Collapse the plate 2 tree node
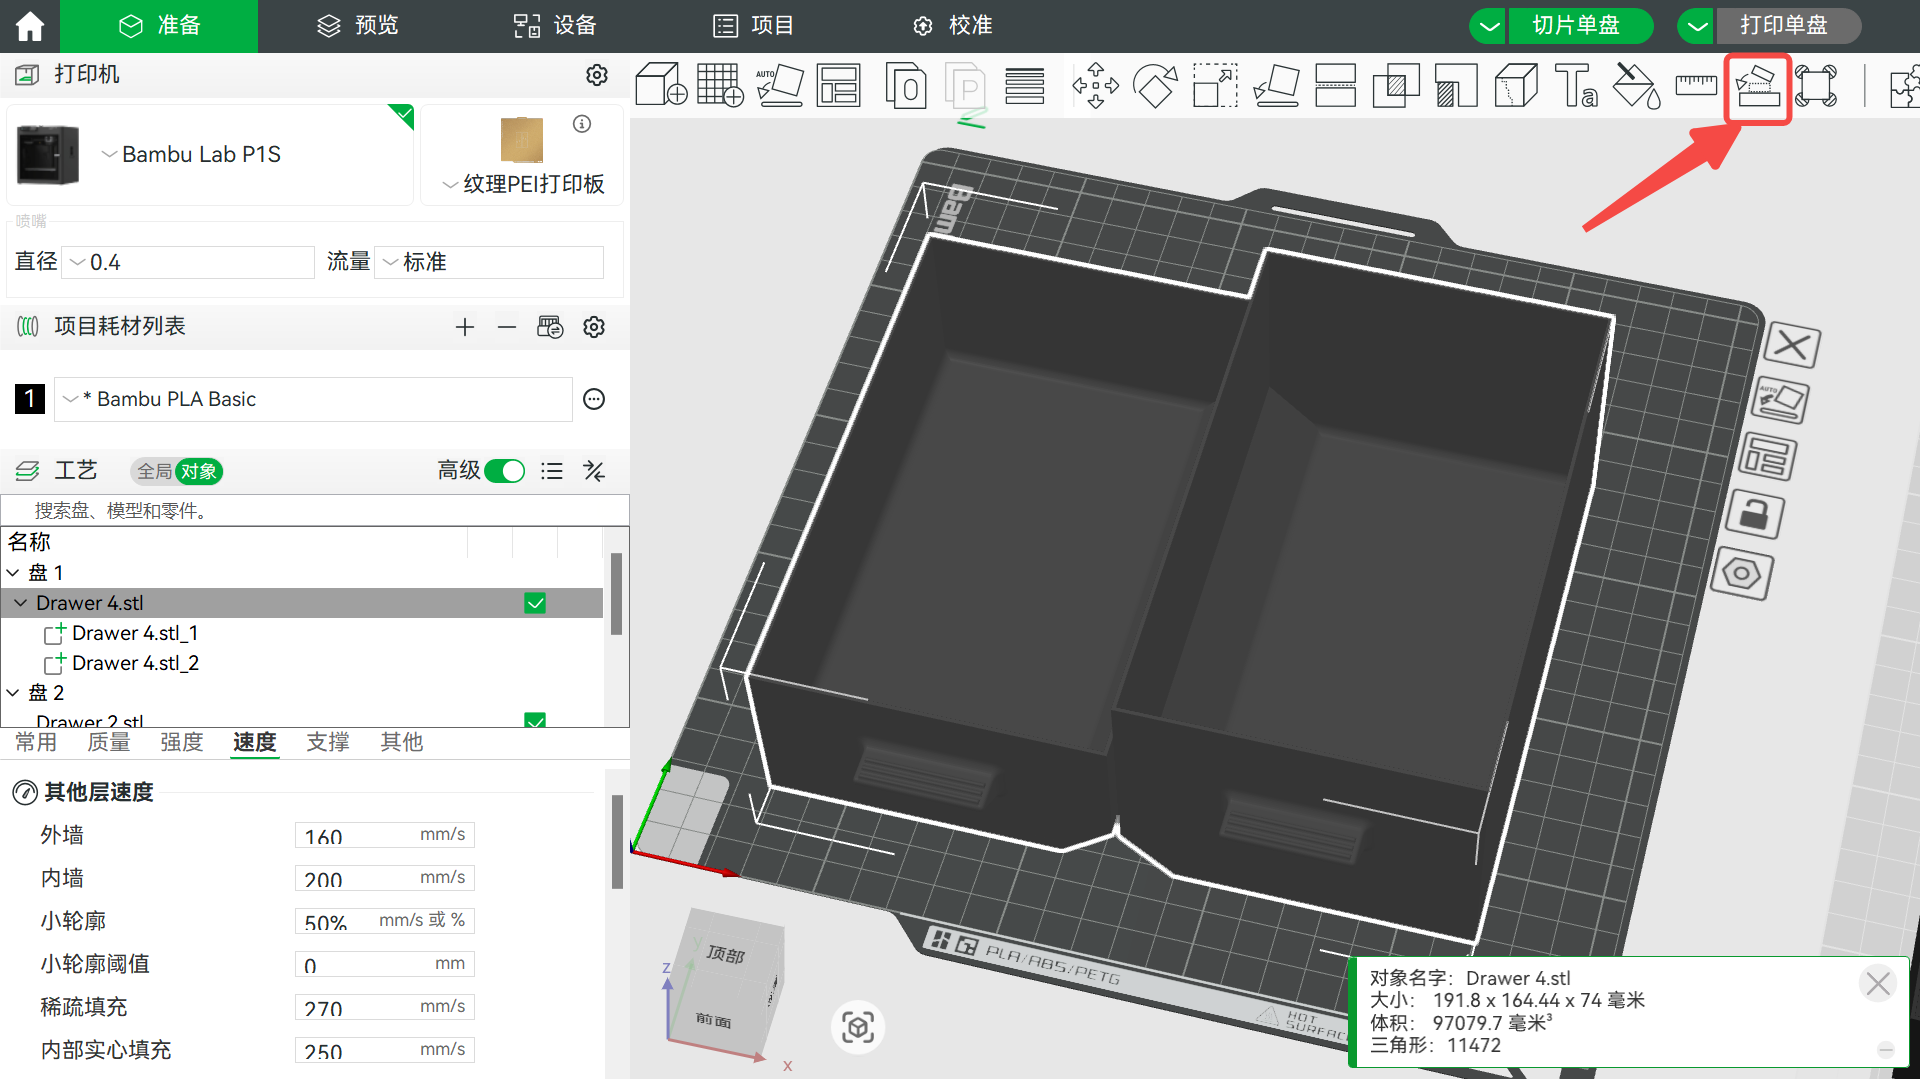Viewport: 1920px width, 1079px height. click(x=13, y=693)
